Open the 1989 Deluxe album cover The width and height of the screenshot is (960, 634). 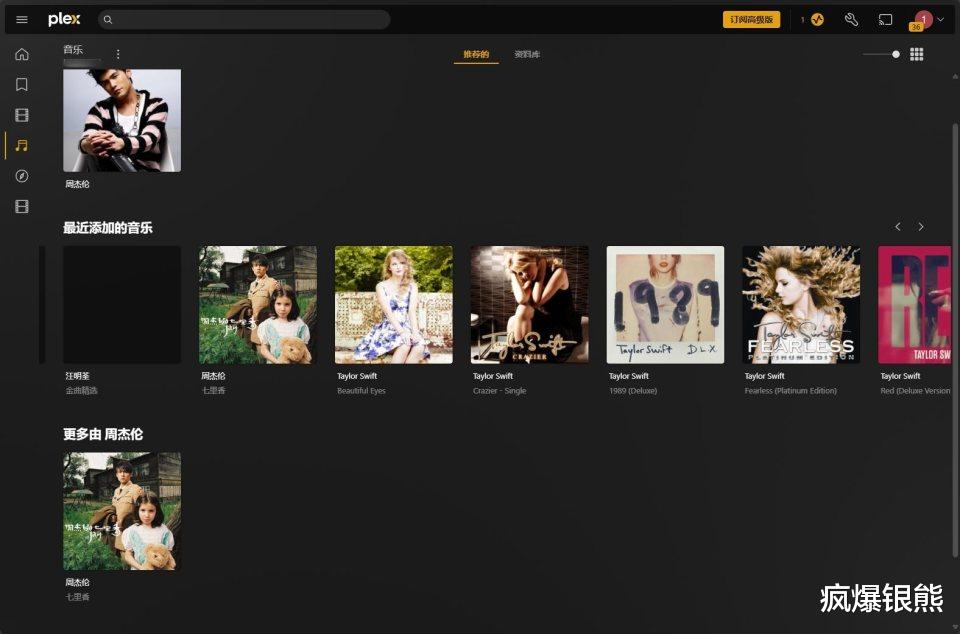click(666, 305)
